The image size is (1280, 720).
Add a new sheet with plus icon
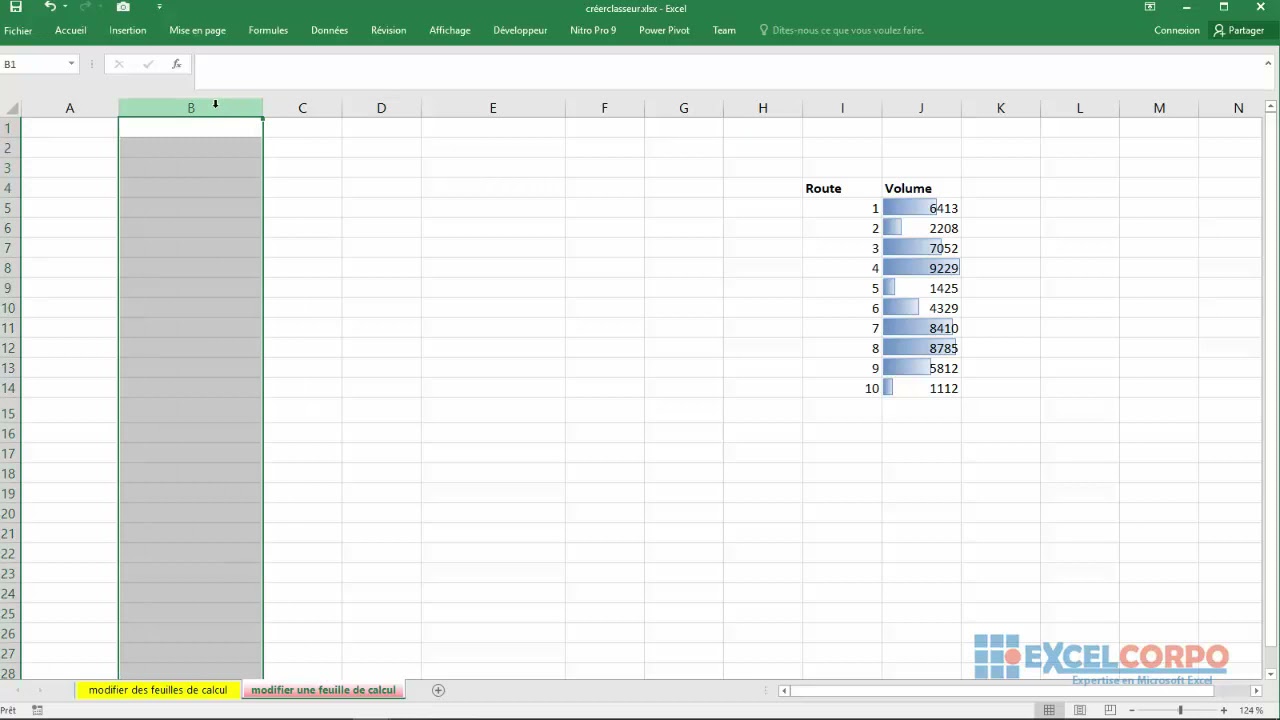click(438, 690)
